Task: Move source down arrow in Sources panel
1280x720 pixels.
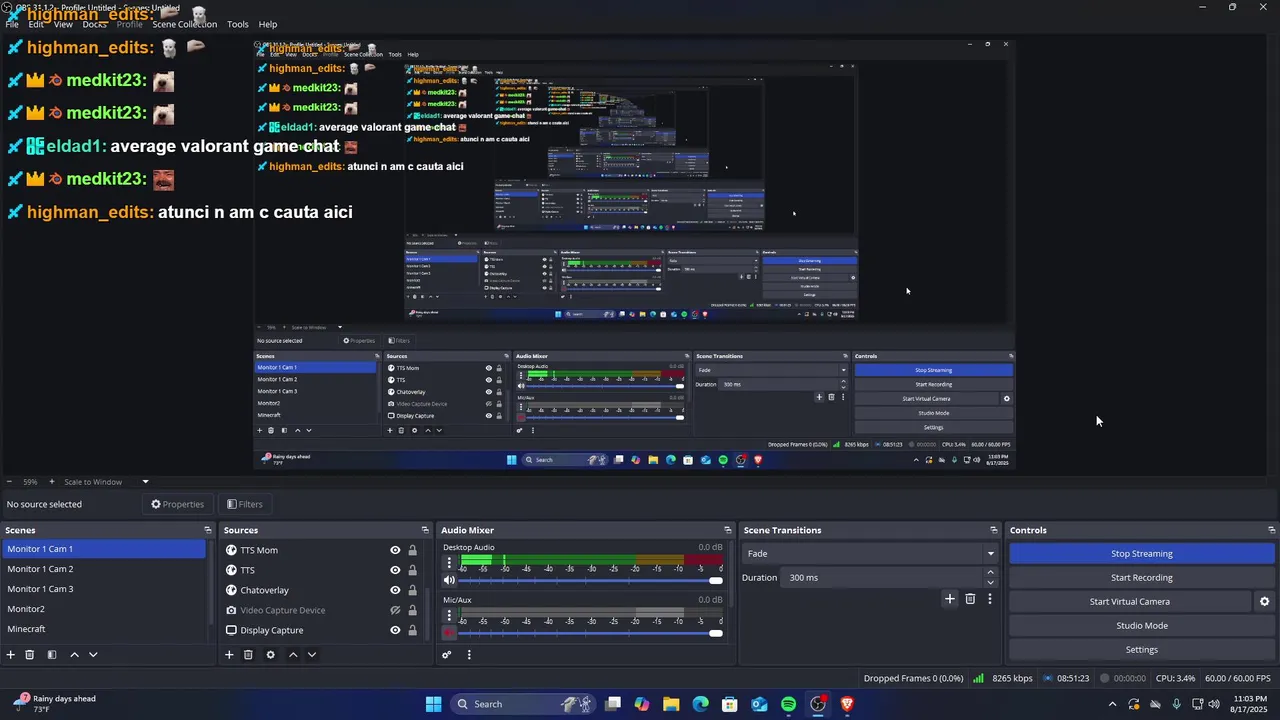Action: [311, 655]
